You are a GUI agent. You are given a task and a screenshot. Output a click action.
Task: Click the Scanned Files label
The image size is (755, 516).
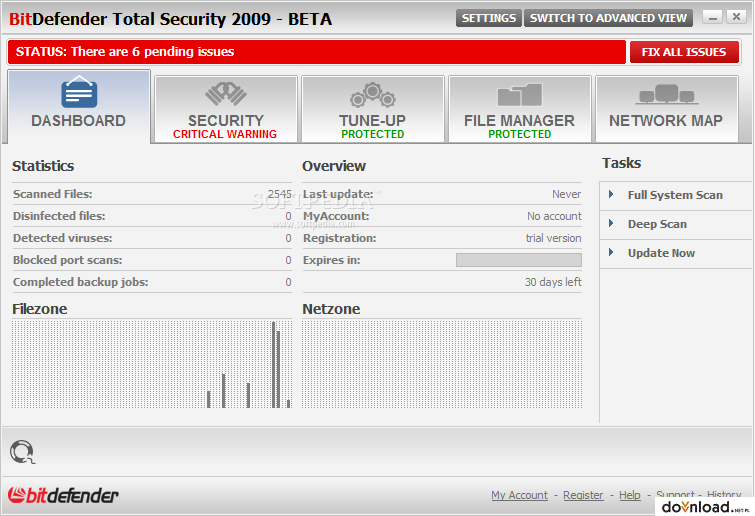(x=52, y=194)
